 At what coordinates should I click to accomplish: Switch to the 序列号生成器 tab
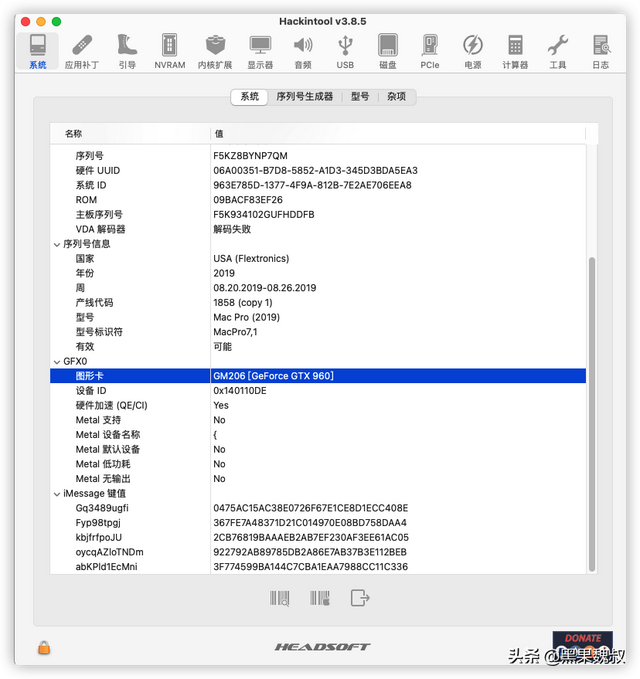(304, 97)
